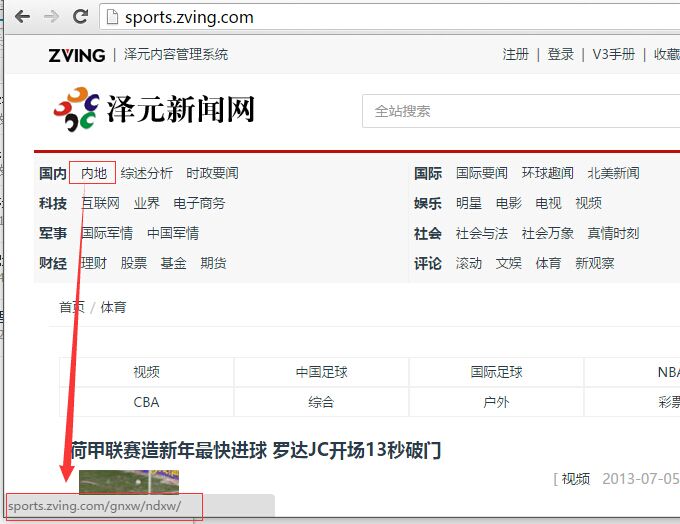The height and width of the screenshot is (524, 680).
Task: Switch to the CBA tab
Action: coord(146,402)
